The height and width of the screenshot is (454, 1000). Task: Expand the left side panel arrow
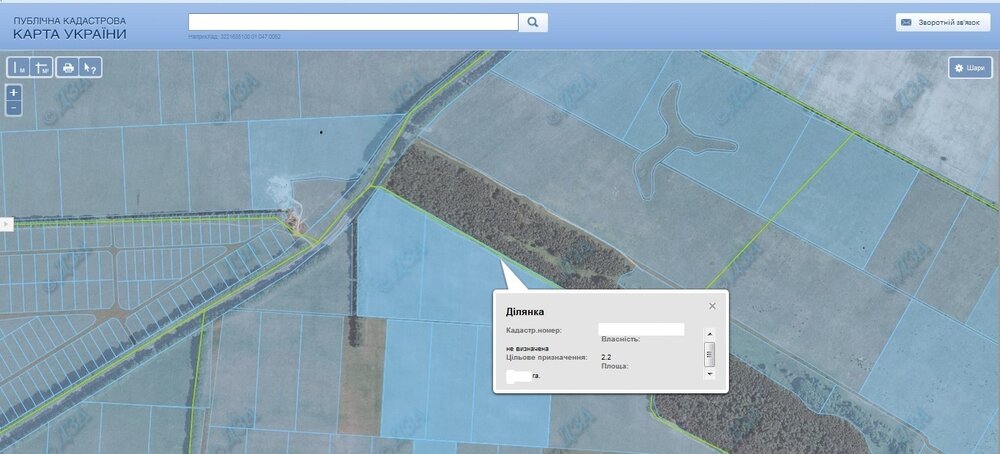click(x=4, y=224)
